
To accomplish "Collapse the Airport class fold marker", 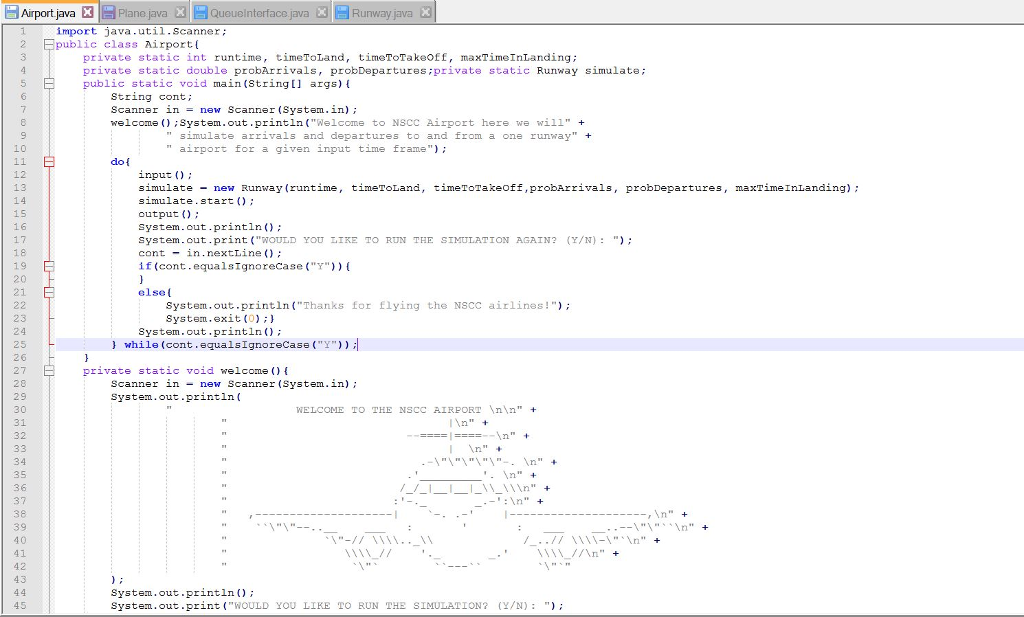I will 48,44.
